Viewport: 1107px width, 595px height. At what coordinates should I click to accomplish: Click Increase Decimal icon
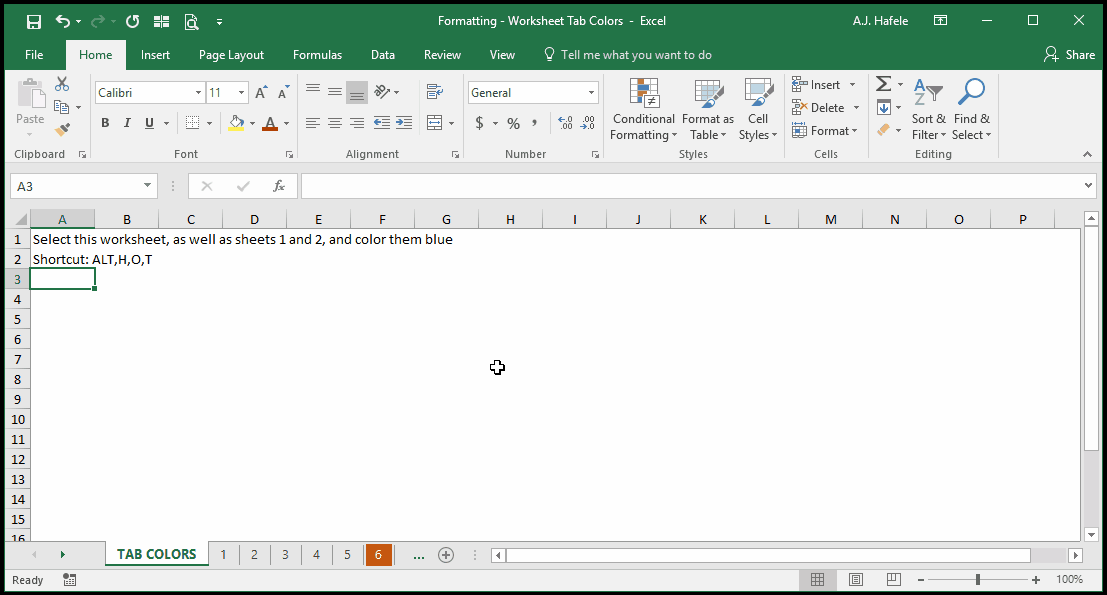(x=566, y=124)
